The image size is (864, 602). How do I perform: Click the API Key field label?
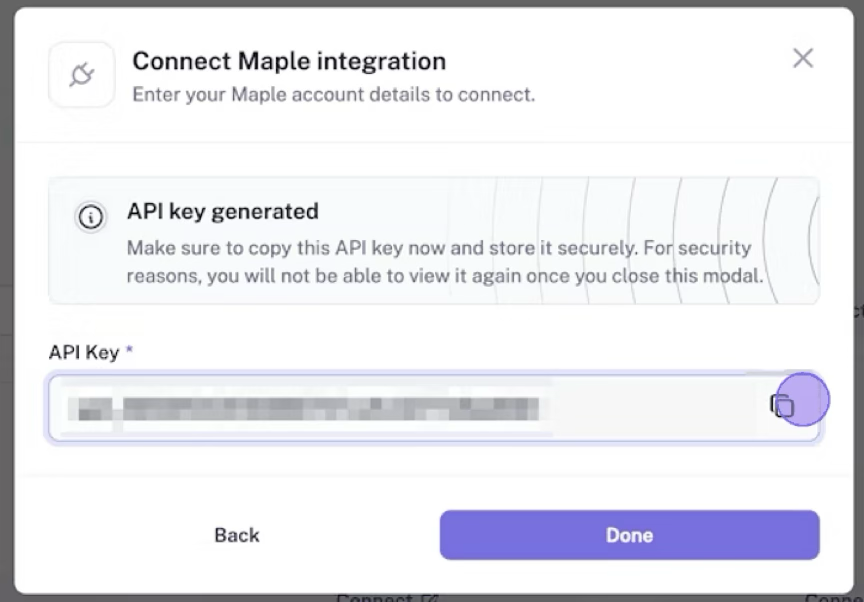[x=83, y=352]
